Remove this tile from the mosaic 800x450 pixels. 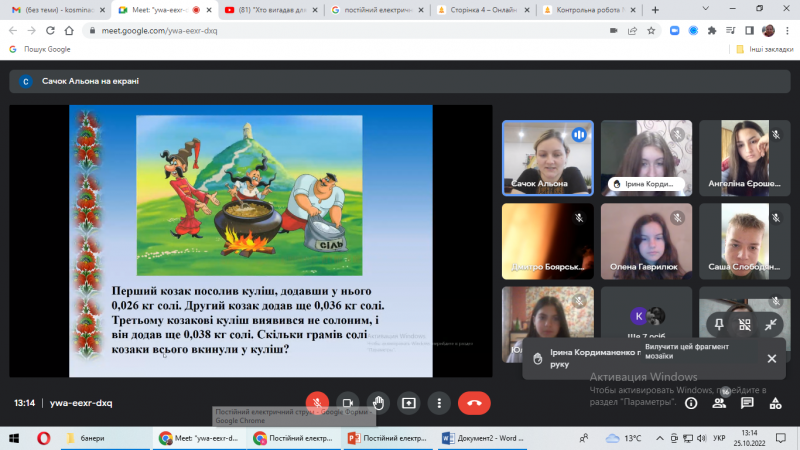click(x=745, y=324)
